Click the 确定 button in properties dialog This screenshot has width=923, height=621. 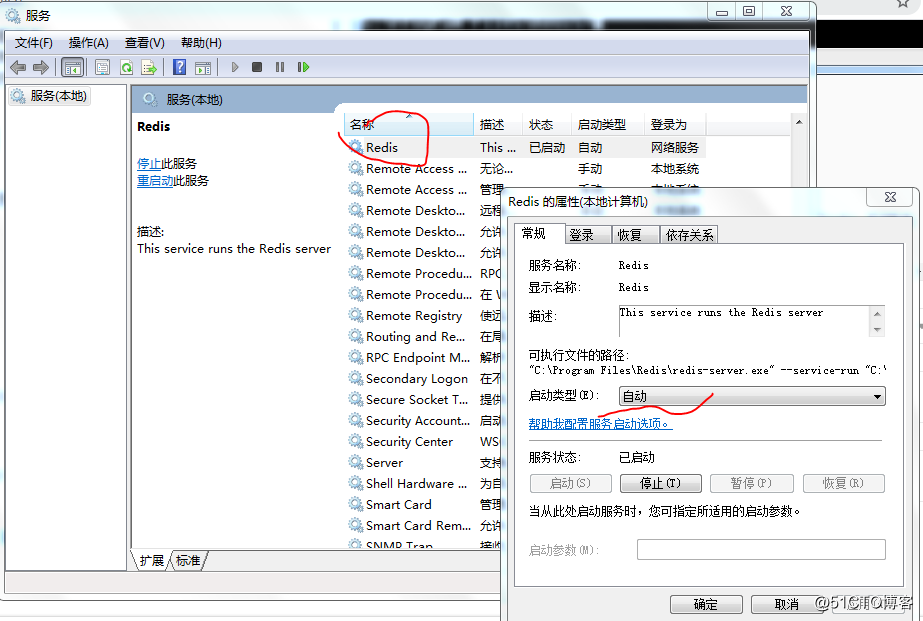706,604
